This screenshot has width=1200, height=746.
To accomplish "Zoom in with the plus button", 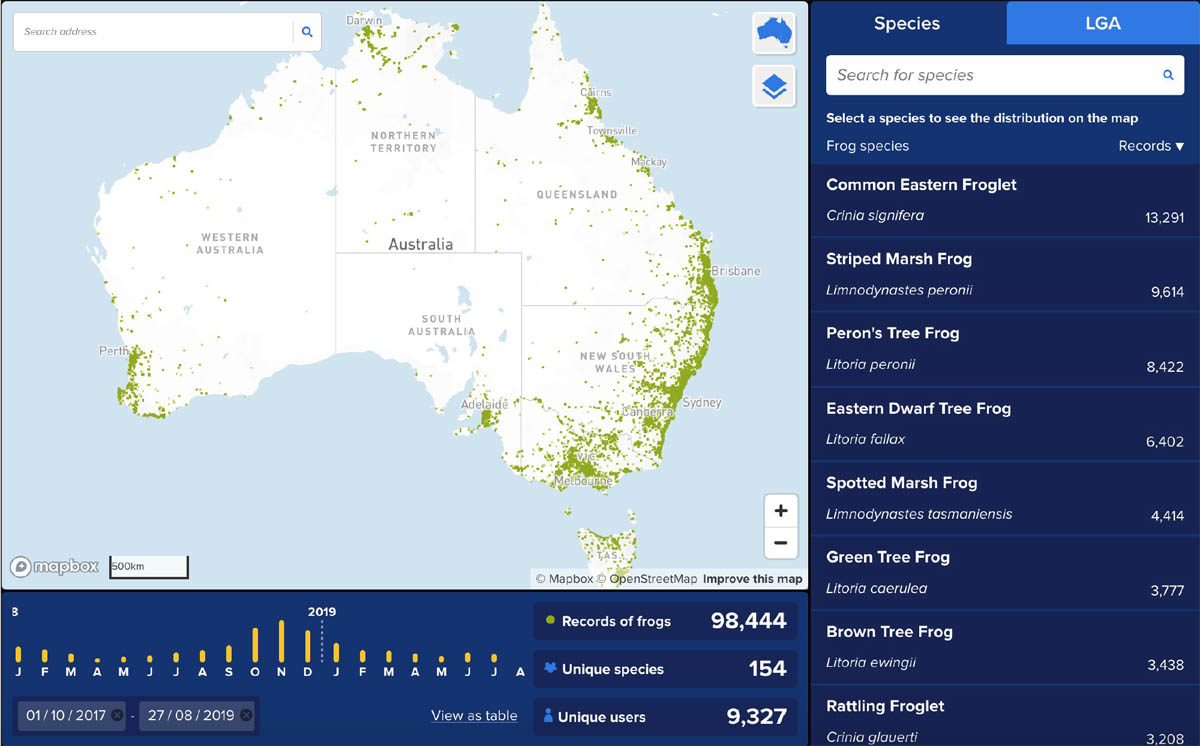I will click(780, 511).
